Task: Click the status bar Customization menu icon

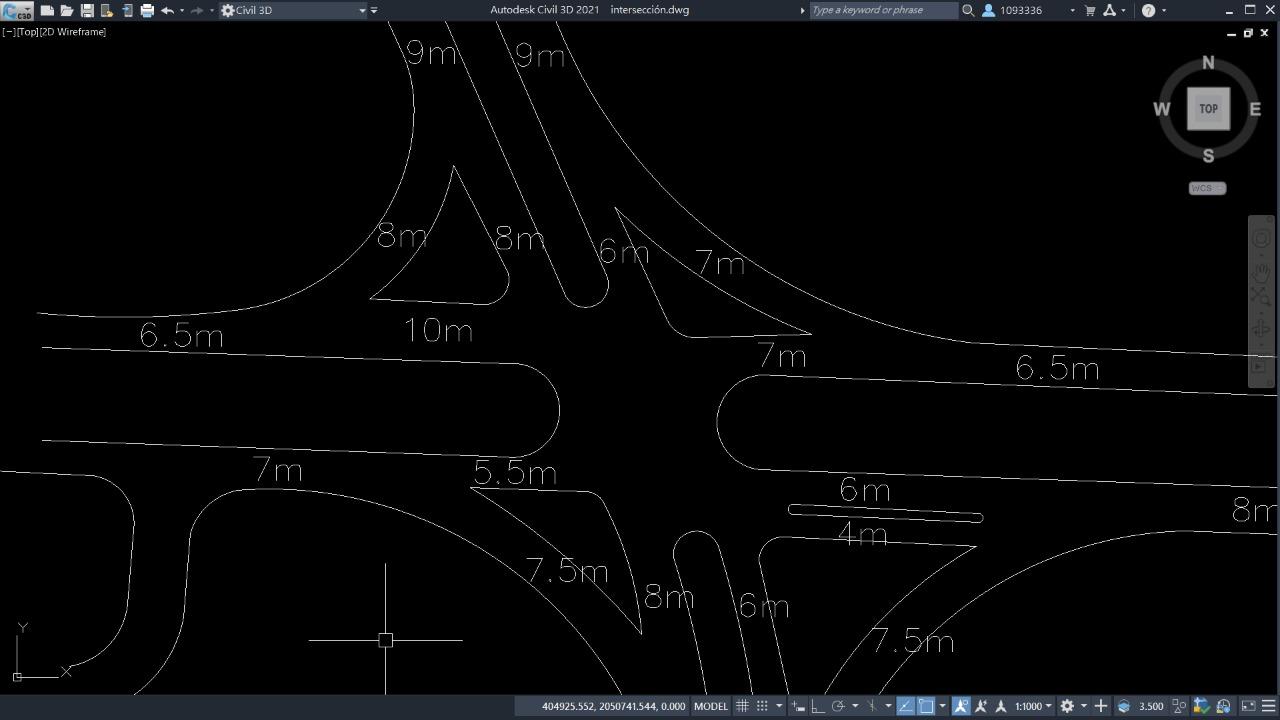Action: 1268,706
